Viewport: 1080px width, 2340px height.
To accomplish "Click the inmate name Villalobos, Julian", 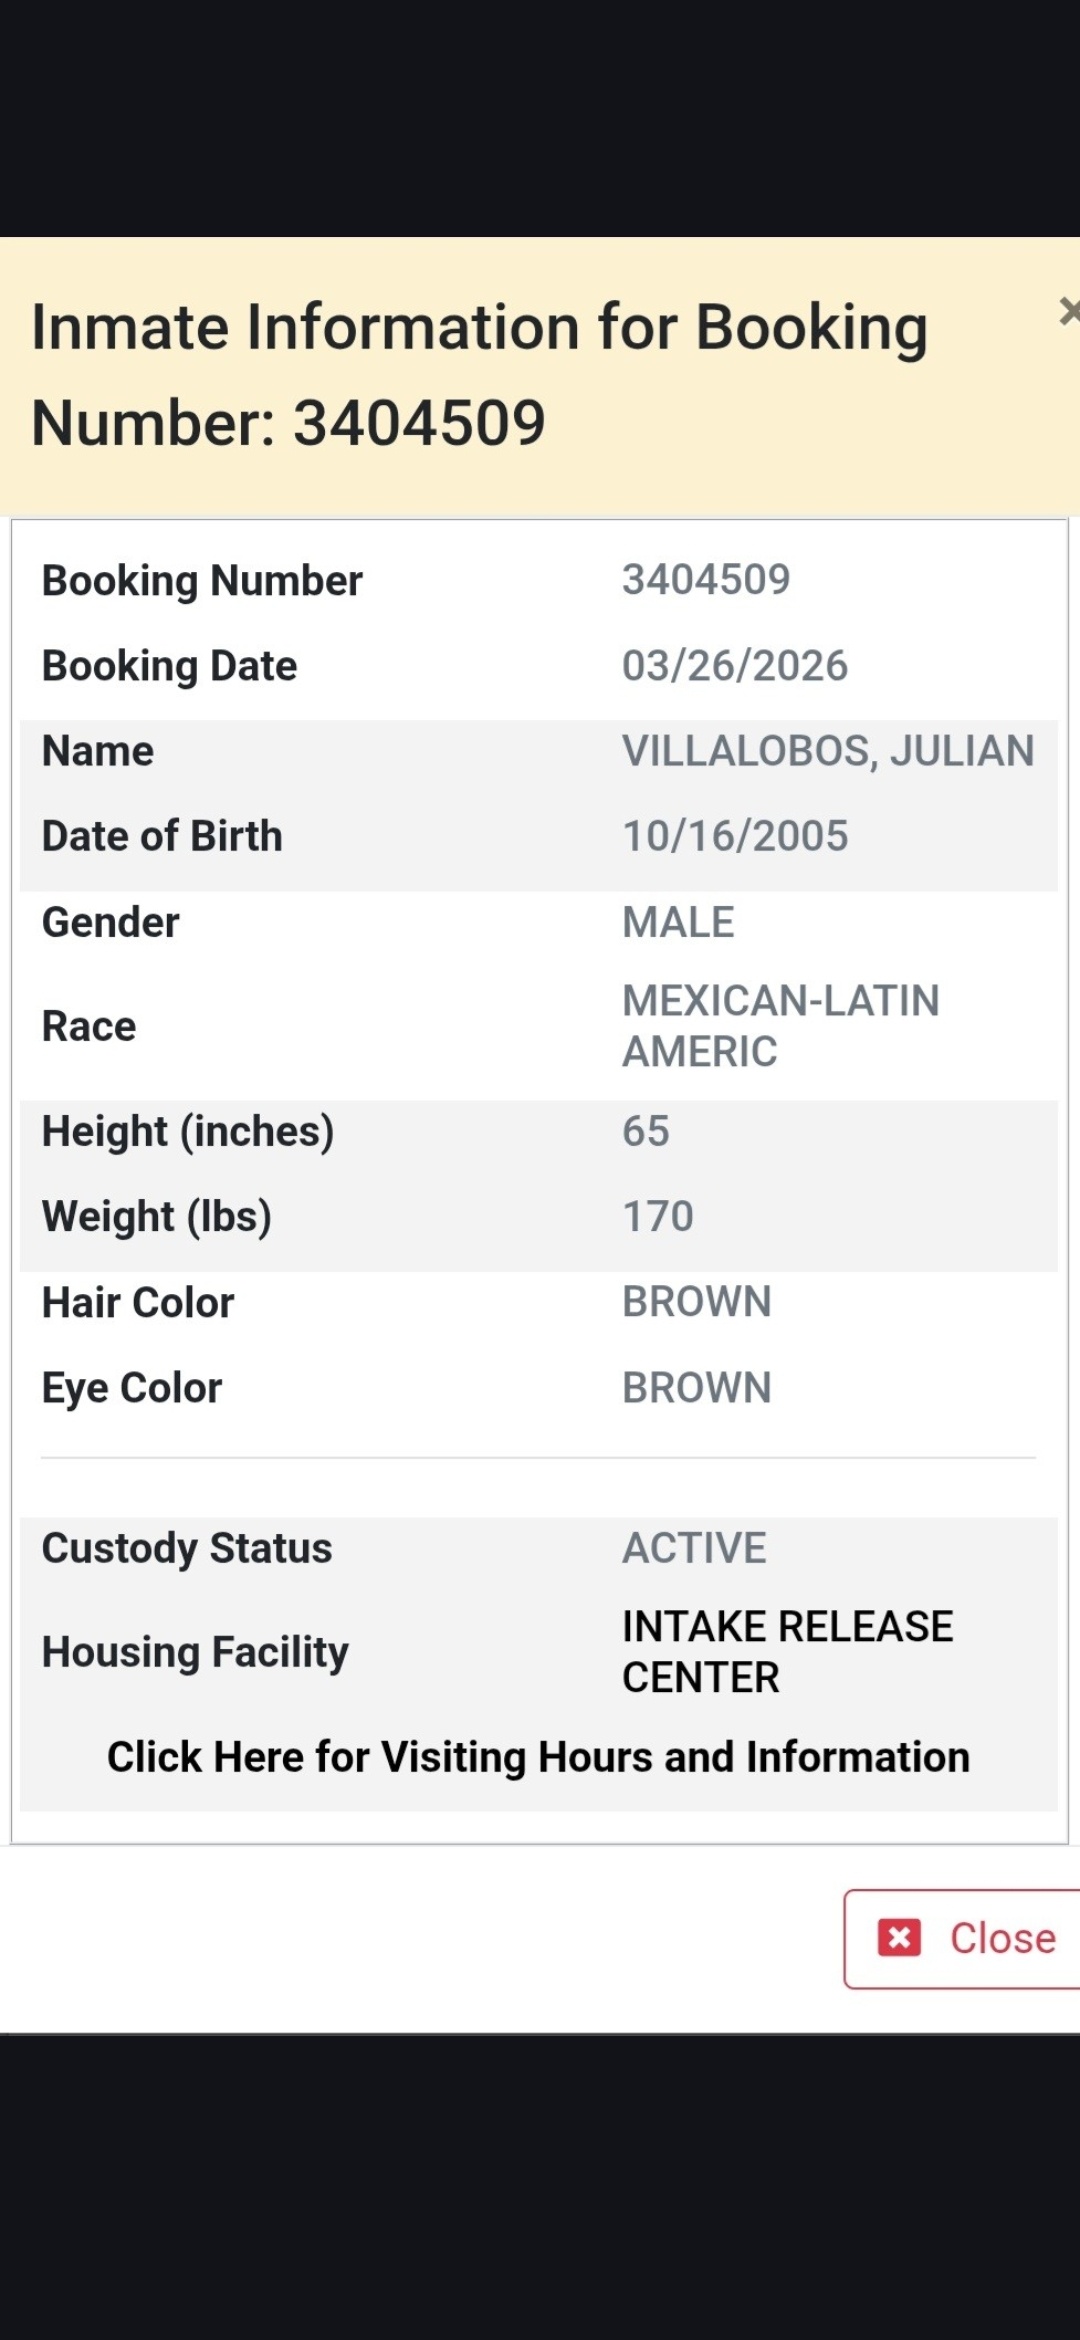I will [827, 751].
